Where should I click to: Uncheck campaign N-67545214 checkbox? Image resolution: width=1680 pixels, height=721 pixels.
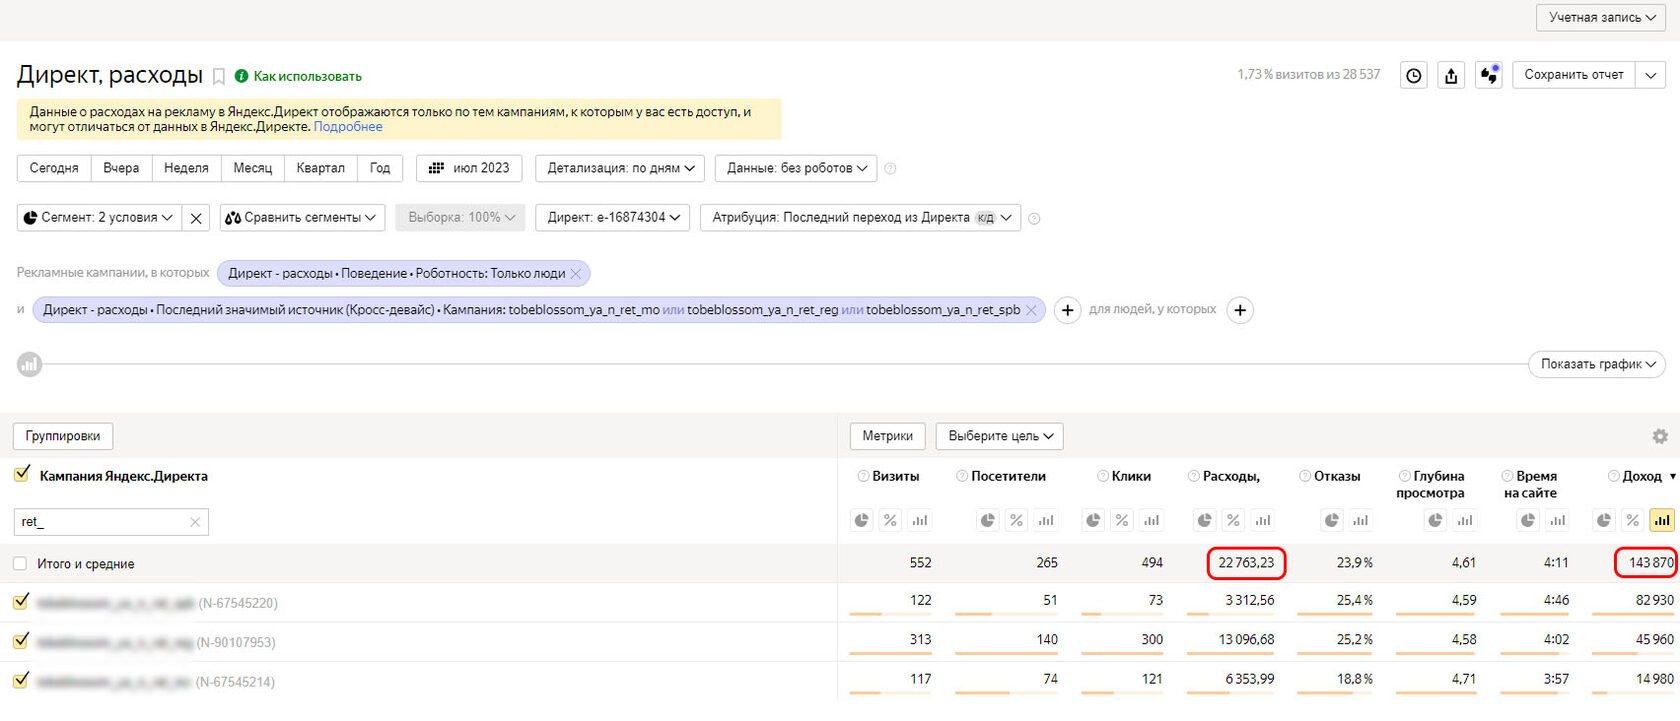[21, 680]
